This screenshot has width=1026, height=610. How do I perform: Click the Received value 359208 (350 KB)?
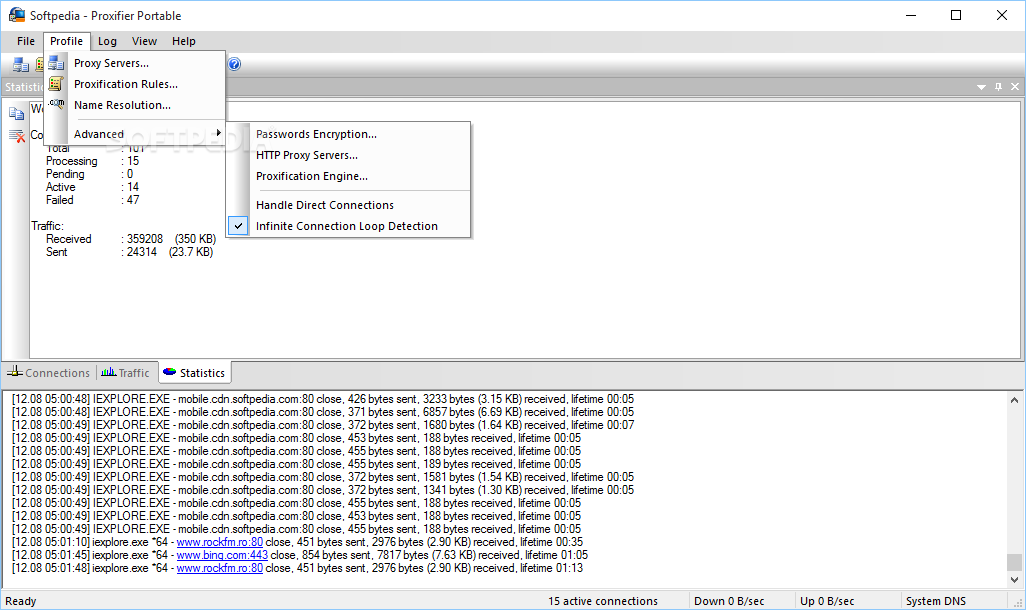tap(171, 239)
